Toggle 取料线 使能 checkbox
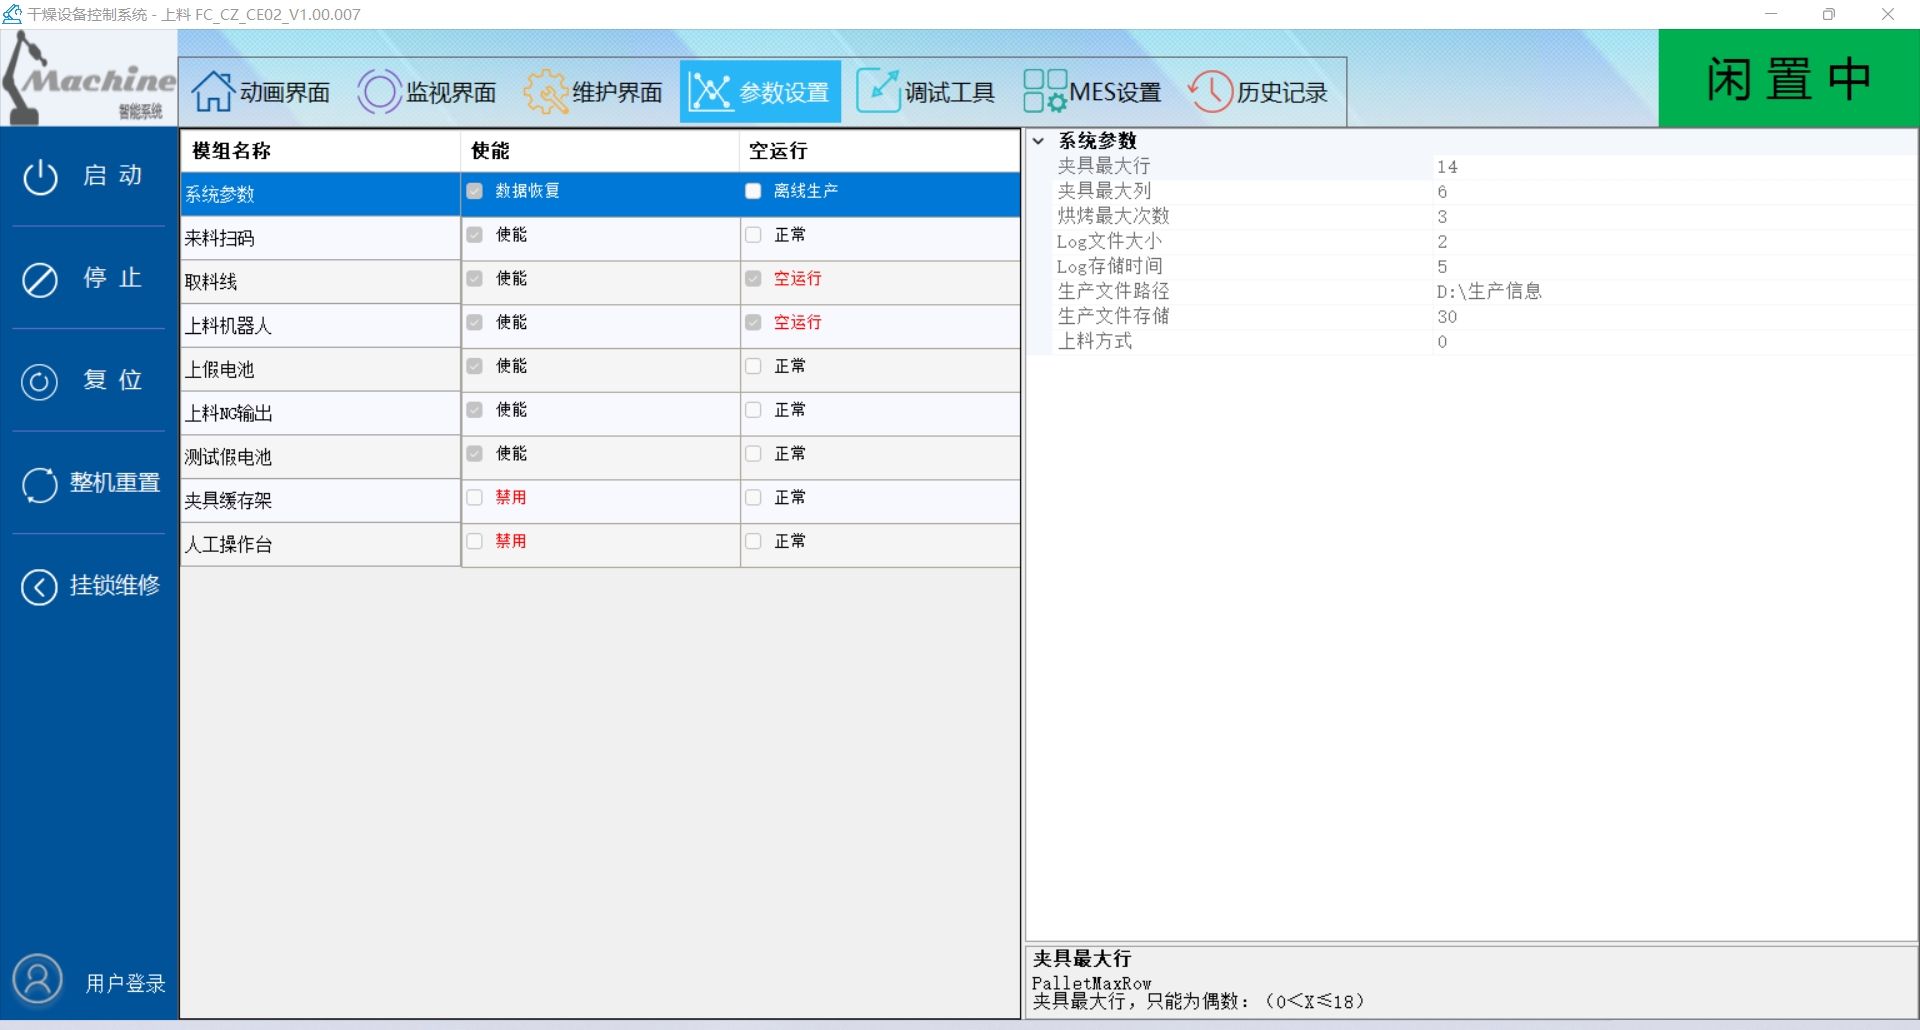This screenshot has width=1920, height=1030. click(x=475, y=279)
